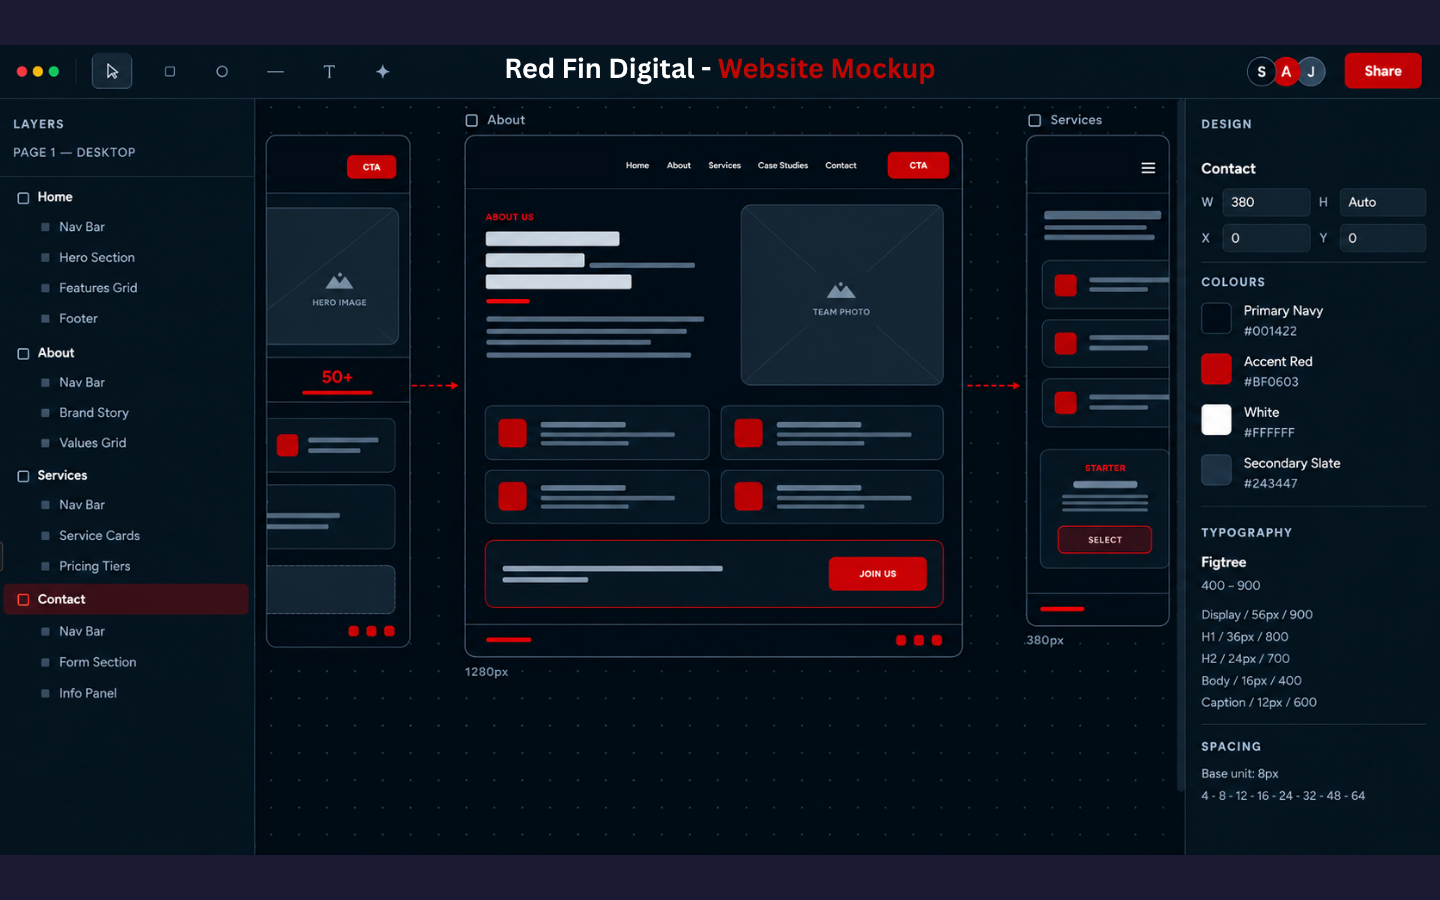Click Home link in mockup navbar
Viewport: 1440px width, 900px height.
click(x=637, y=166)
